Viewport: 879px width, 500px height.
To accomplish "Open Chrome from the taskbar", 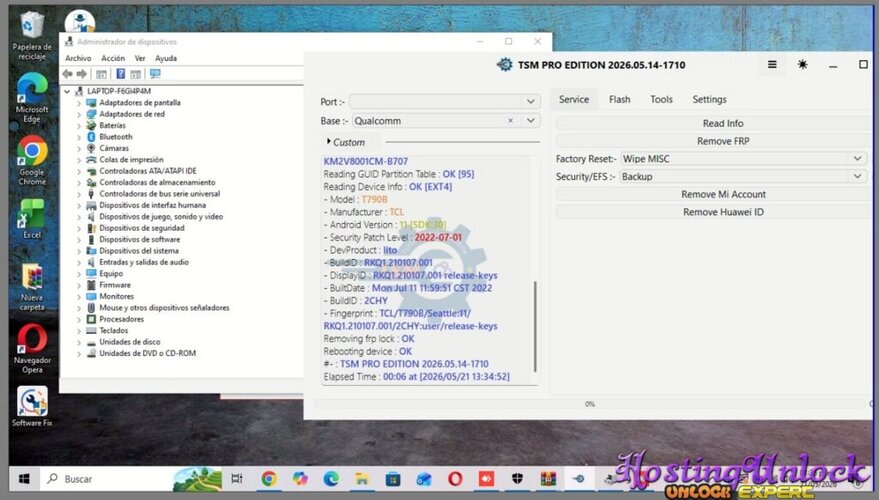I will 269,479.
